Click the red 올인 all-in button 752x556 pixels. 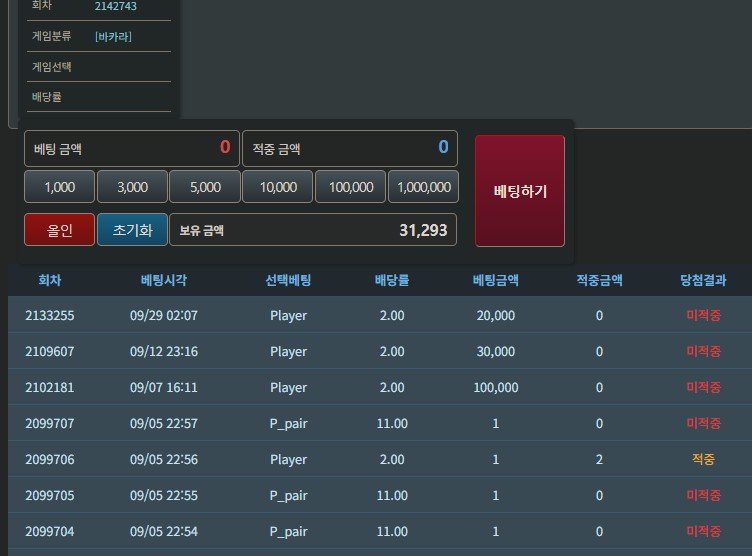click(x=59, y=230)
